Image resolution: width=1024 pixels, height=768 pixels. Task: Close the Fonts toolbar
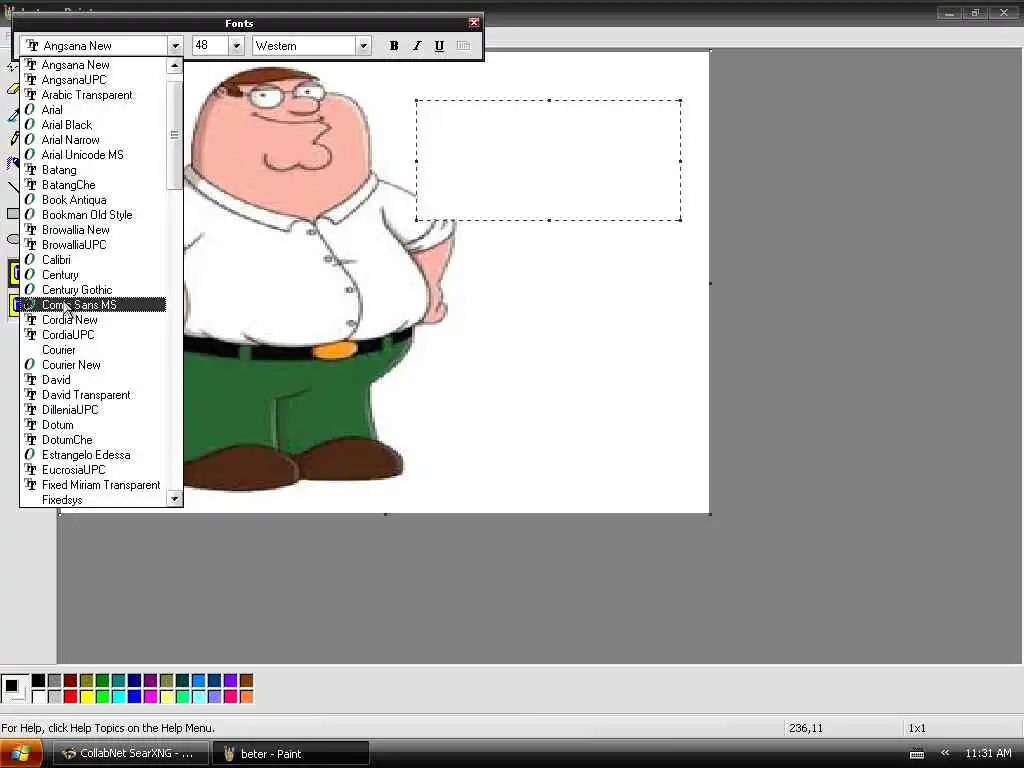(x=474, y=23)
